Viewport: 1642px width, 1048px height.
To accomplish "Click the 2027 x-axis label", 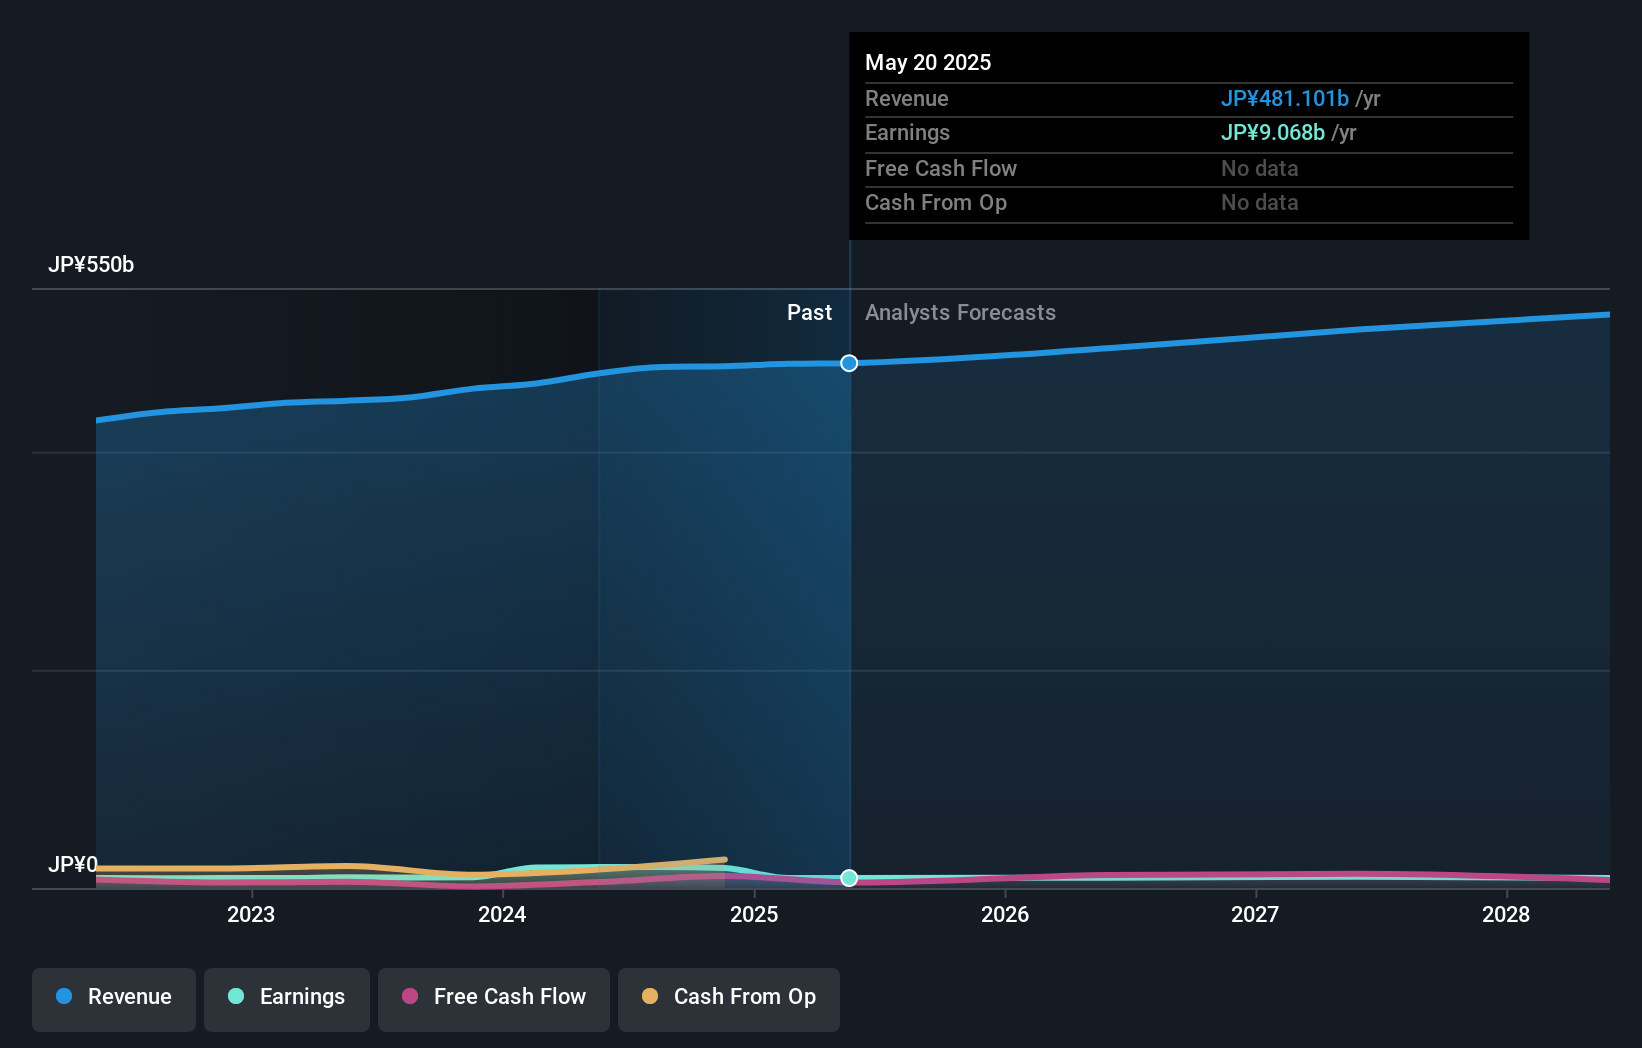I will point(1255,915).
